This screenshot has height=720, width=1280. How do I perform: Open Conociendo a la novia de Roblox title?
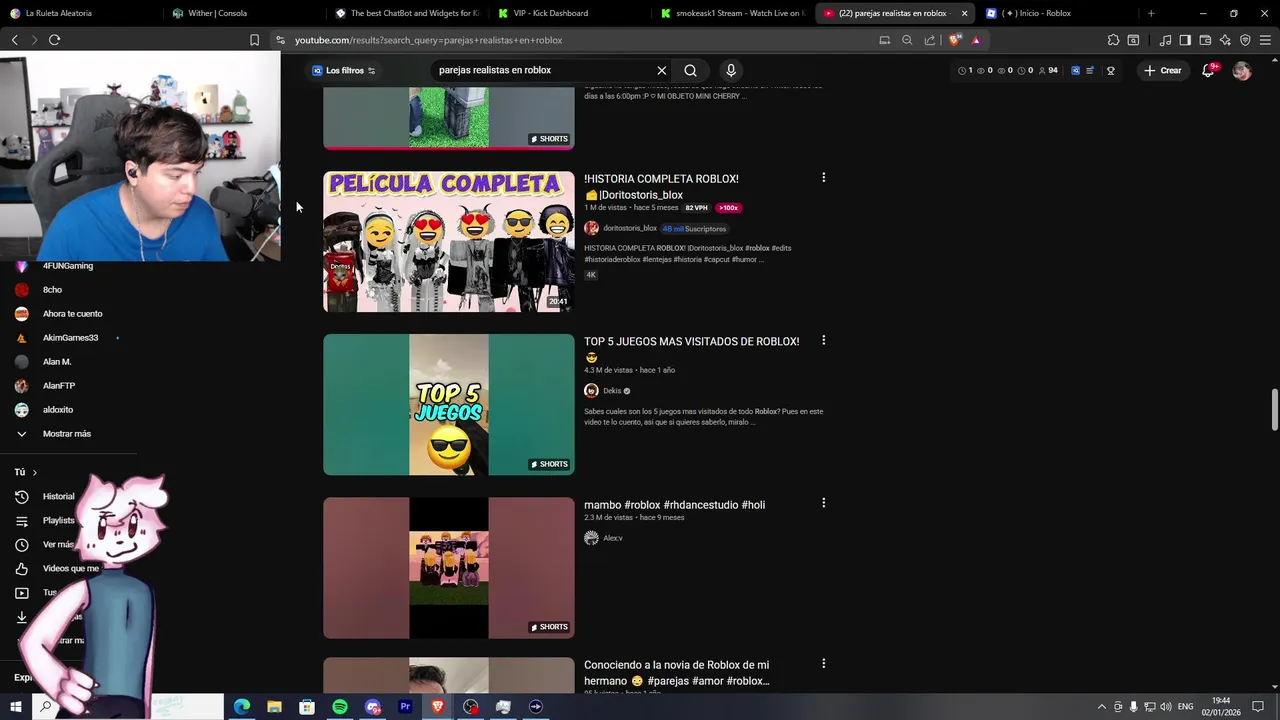click(x=677, y=673)
